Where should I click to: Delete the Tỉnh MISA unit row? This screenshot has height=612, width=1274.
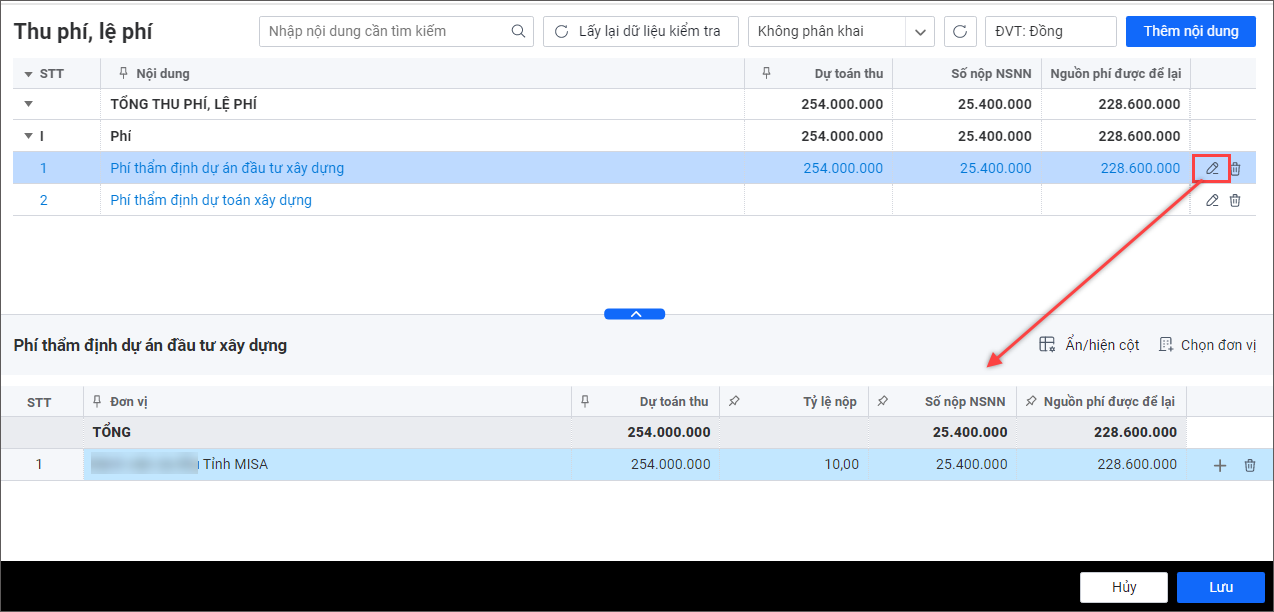pos(1249,465)
